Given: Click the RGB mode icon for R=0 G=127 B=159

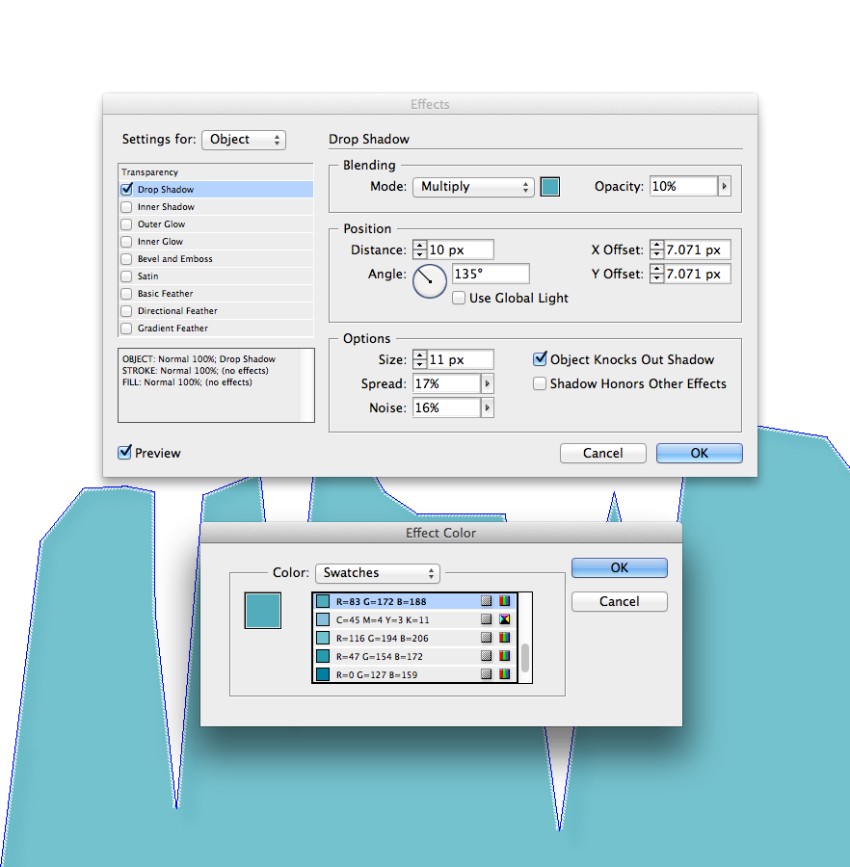Looking at the screenshot, I should (504, 674).
